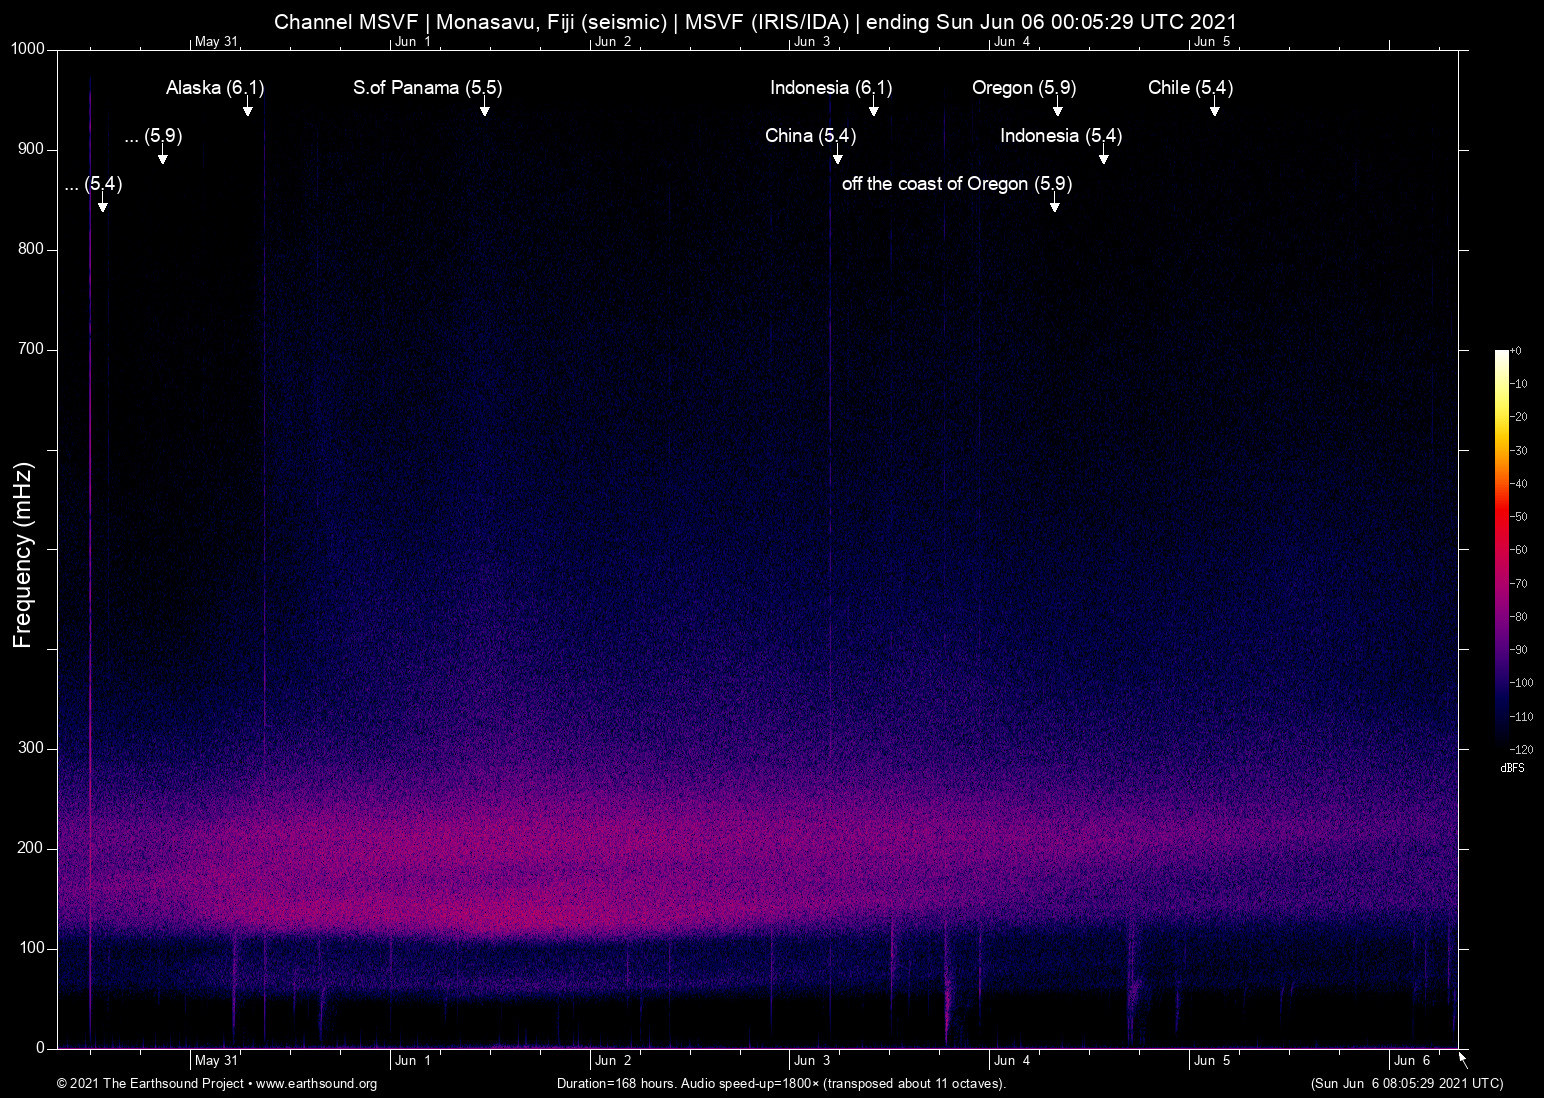
Task: Click 'Jun 1' on the top time axis
Action: (x=413, y=42)
